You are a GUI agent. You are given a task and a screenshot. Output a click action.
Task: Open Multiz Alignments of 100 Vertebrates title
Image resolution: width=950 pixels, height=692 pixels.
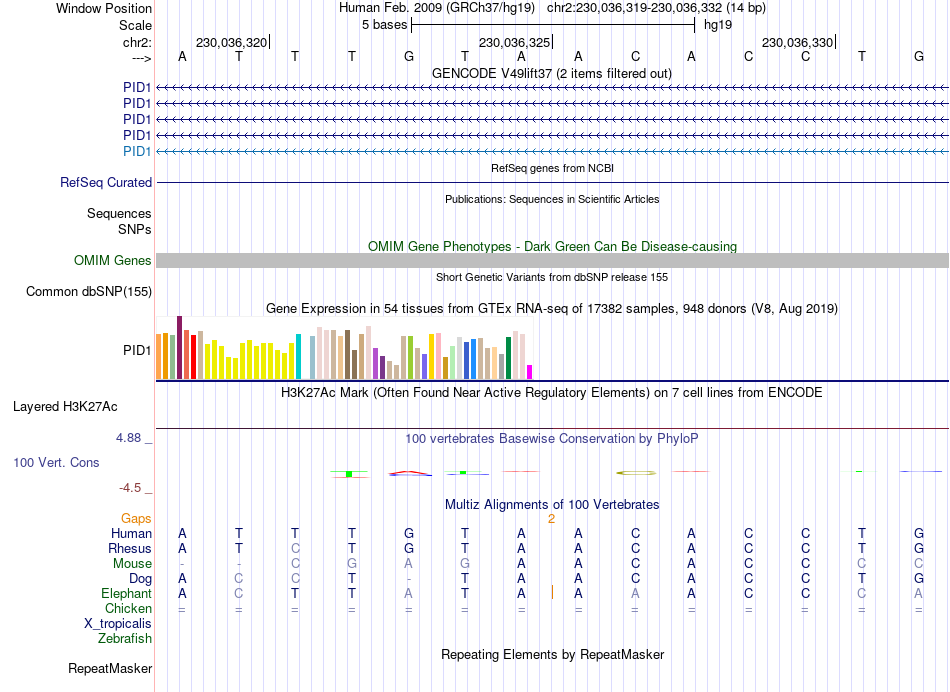pos(552,505)
